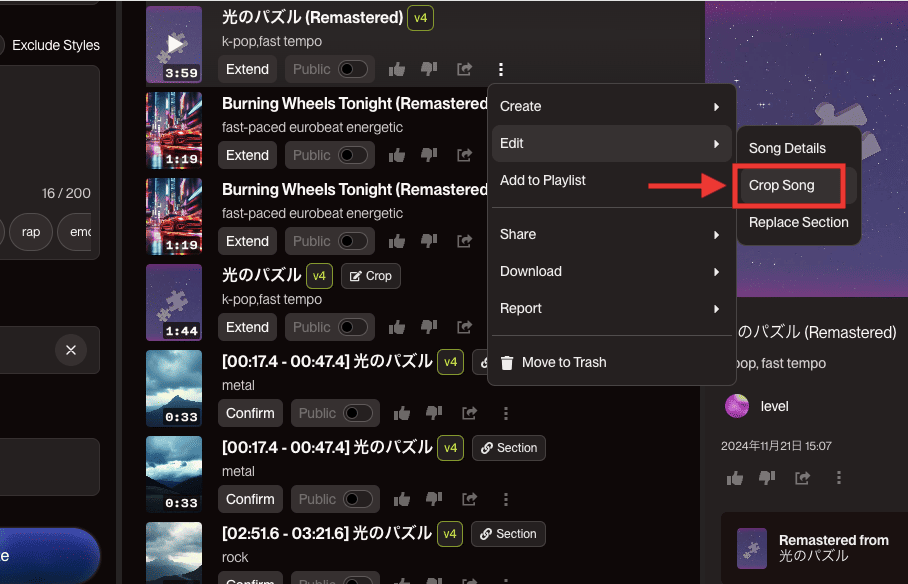Viewport: 908px width, 584px height.
Task: Click v4 badge next to 光のパズル (Remastered)
Action: (x=420, y=18)
